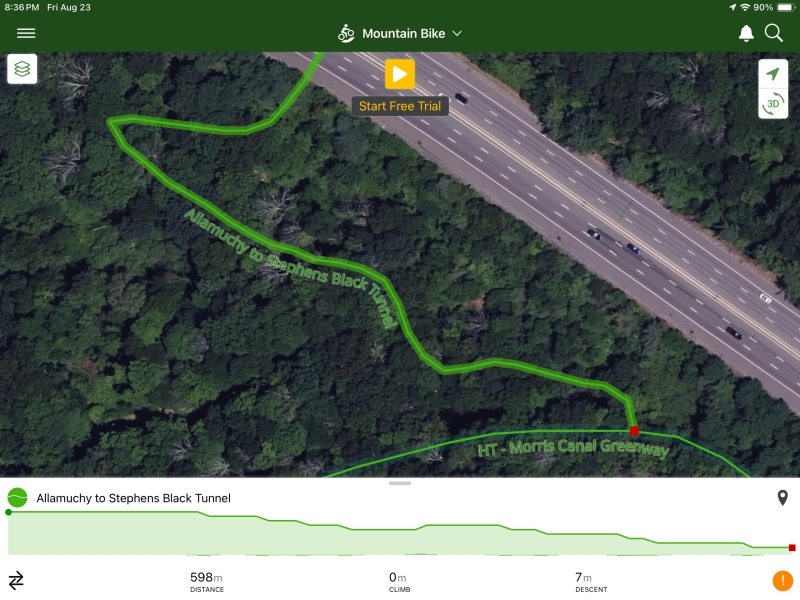Tap the green start dot on elevation profile
Image resolution: width=800 pixels, height=600 pixels.
coord(9,512)
